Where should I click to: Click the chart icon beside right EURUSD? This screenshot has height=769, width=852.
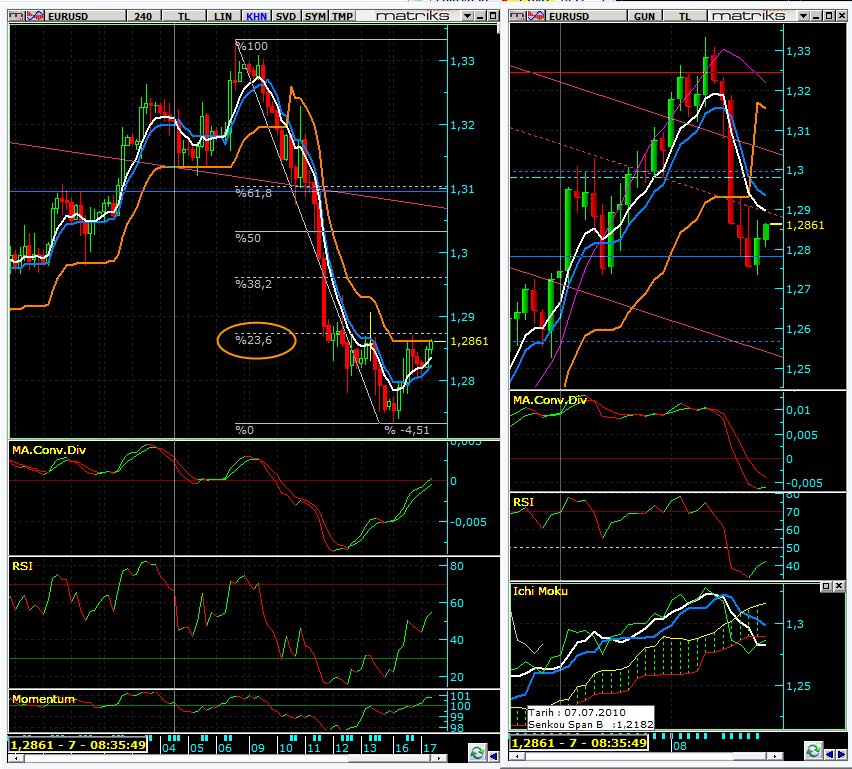536,17
